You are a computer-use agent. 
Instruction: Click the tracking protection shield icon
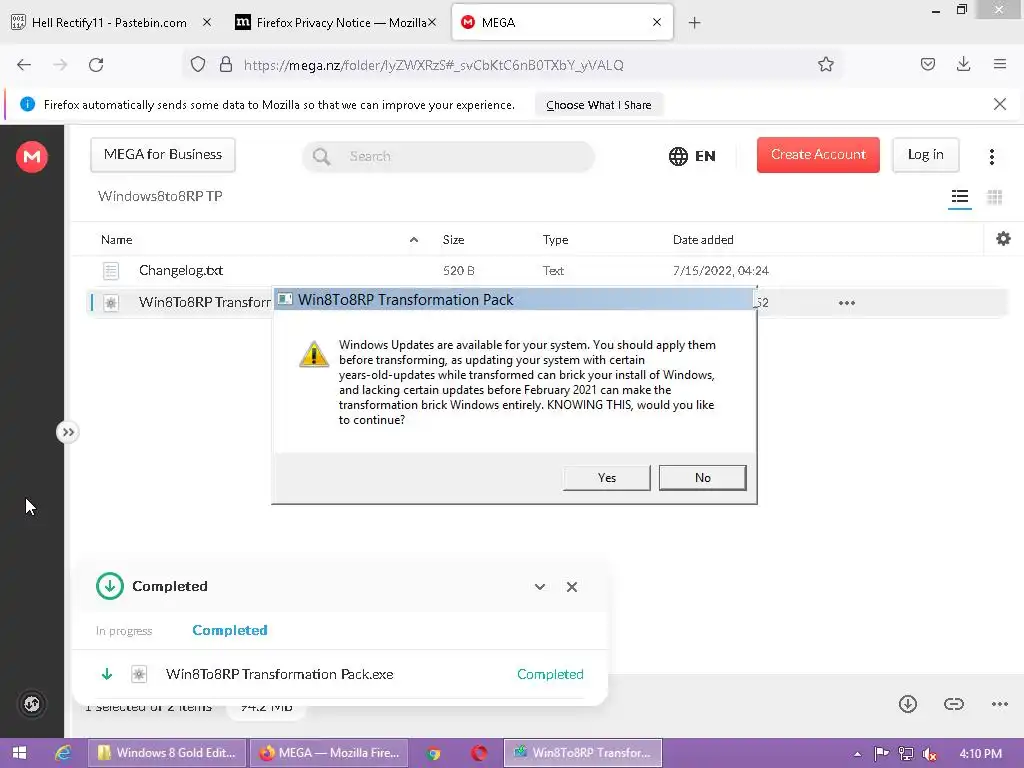click(198, 64)
